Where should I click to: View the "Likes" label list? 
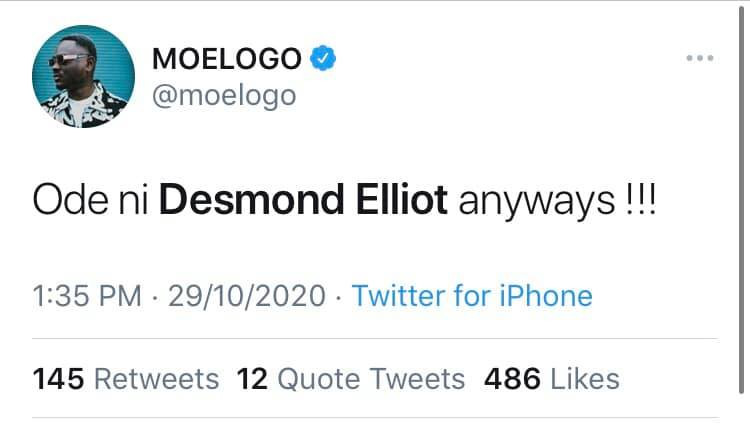point(584,379)
